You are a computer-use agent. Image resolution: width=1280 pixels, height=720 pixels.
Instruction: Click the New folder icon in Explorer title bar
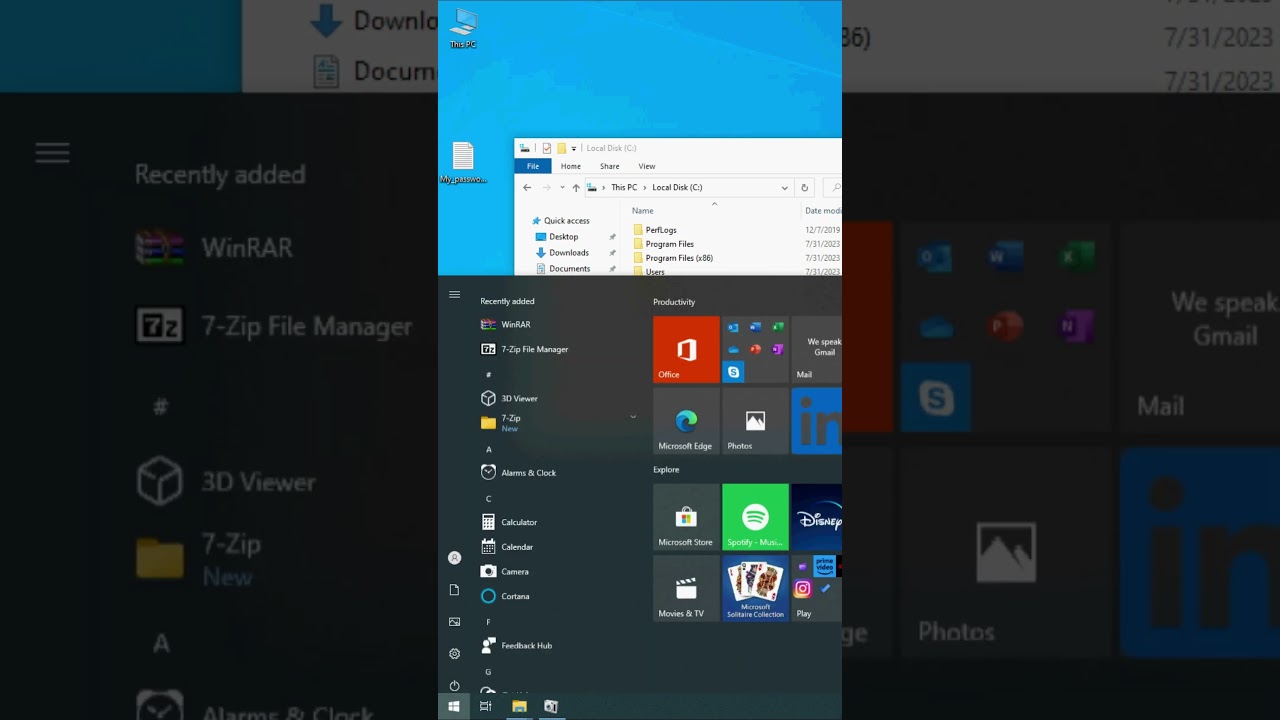[561, 148]
